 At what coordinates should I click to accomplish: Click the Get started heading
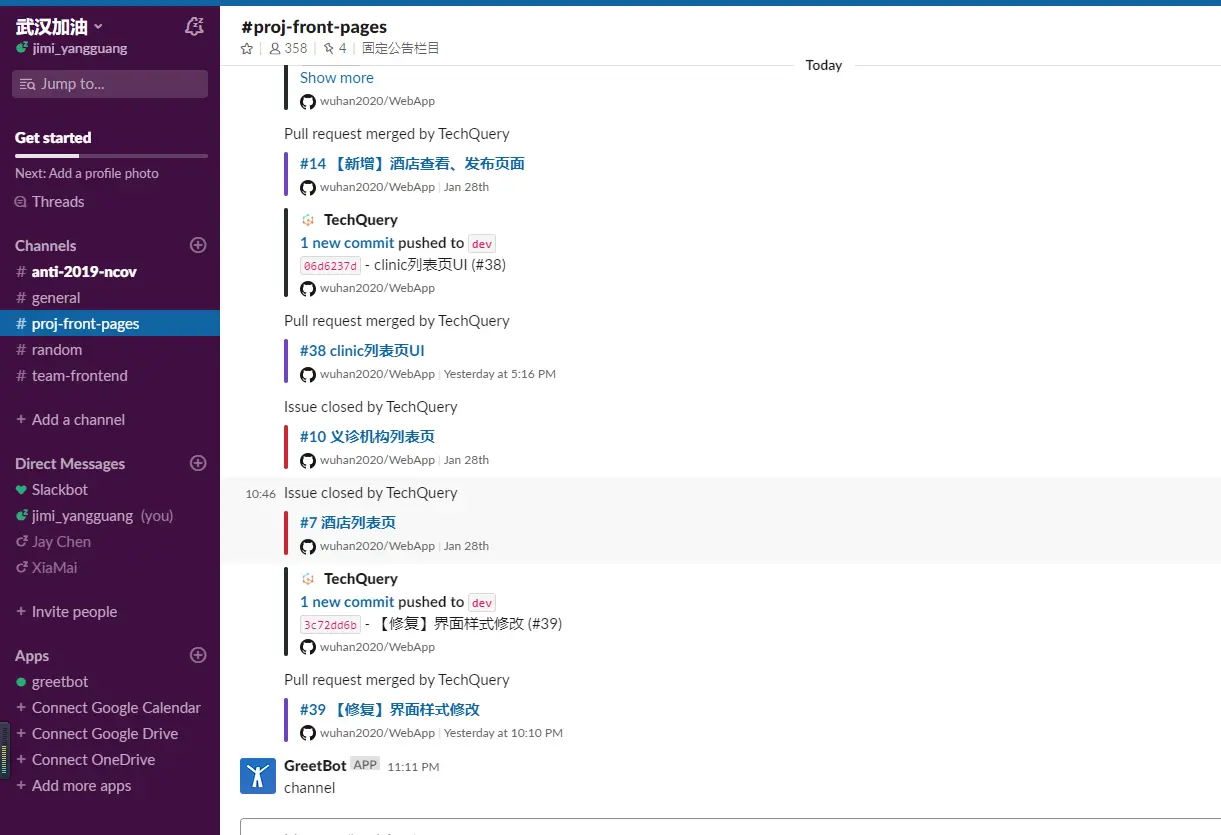pos(53,137)
